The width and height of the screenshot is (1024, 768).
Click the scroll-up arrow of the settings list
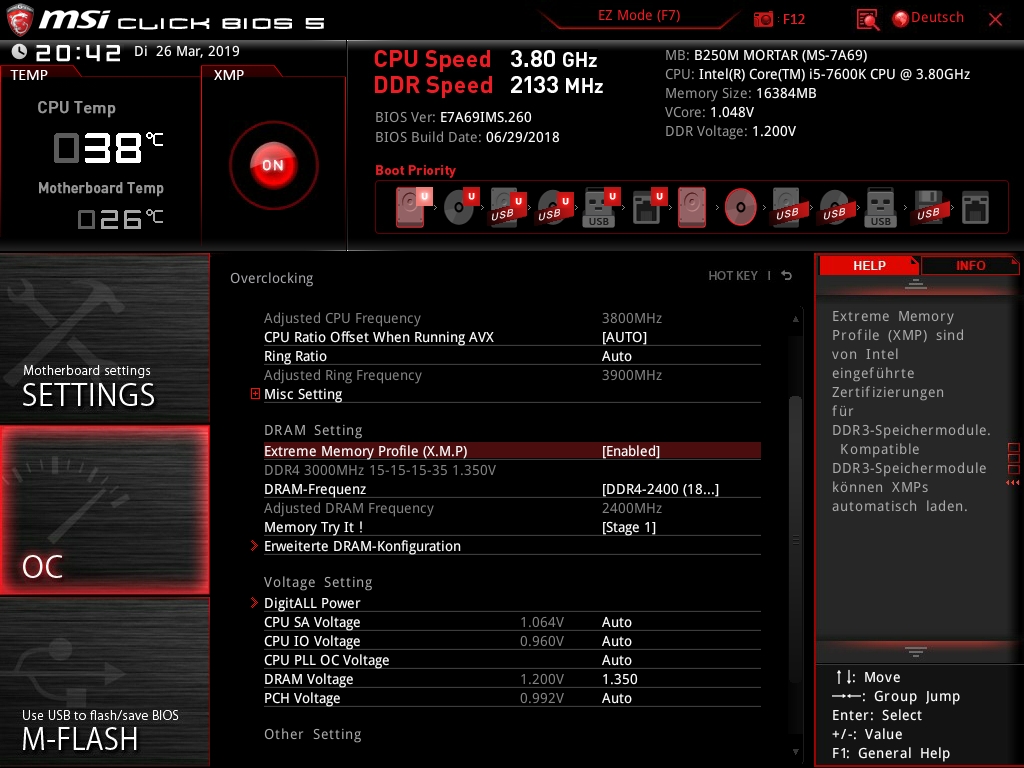pyautogui.click(x=795, y=319)
